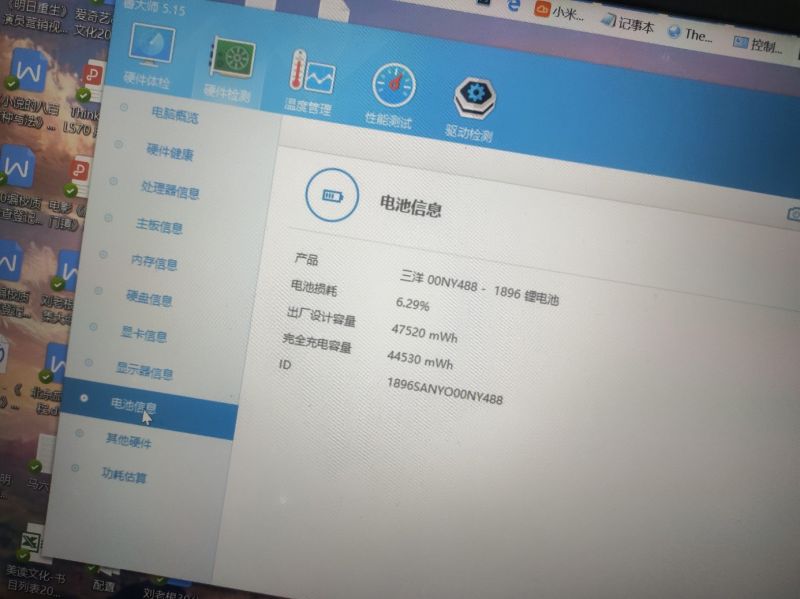Select 电脑概览 in the sidebar
The height and width of the screenshot is (599, 800).
(x=175, y=115)
